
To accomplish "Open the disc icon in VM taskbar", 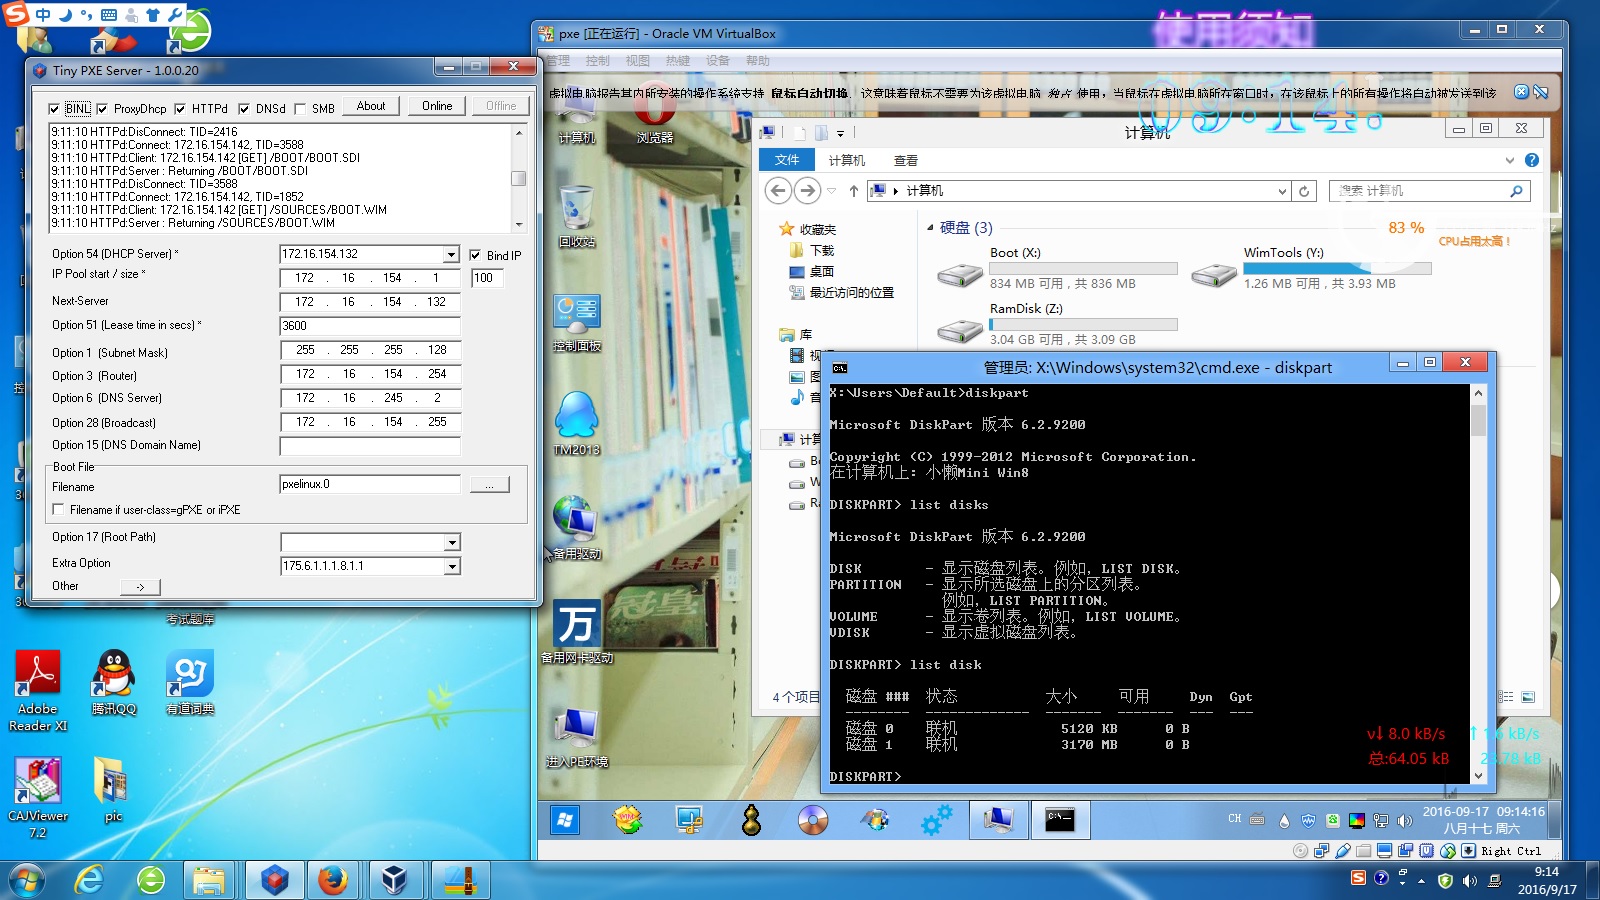I will click(813, 820).
